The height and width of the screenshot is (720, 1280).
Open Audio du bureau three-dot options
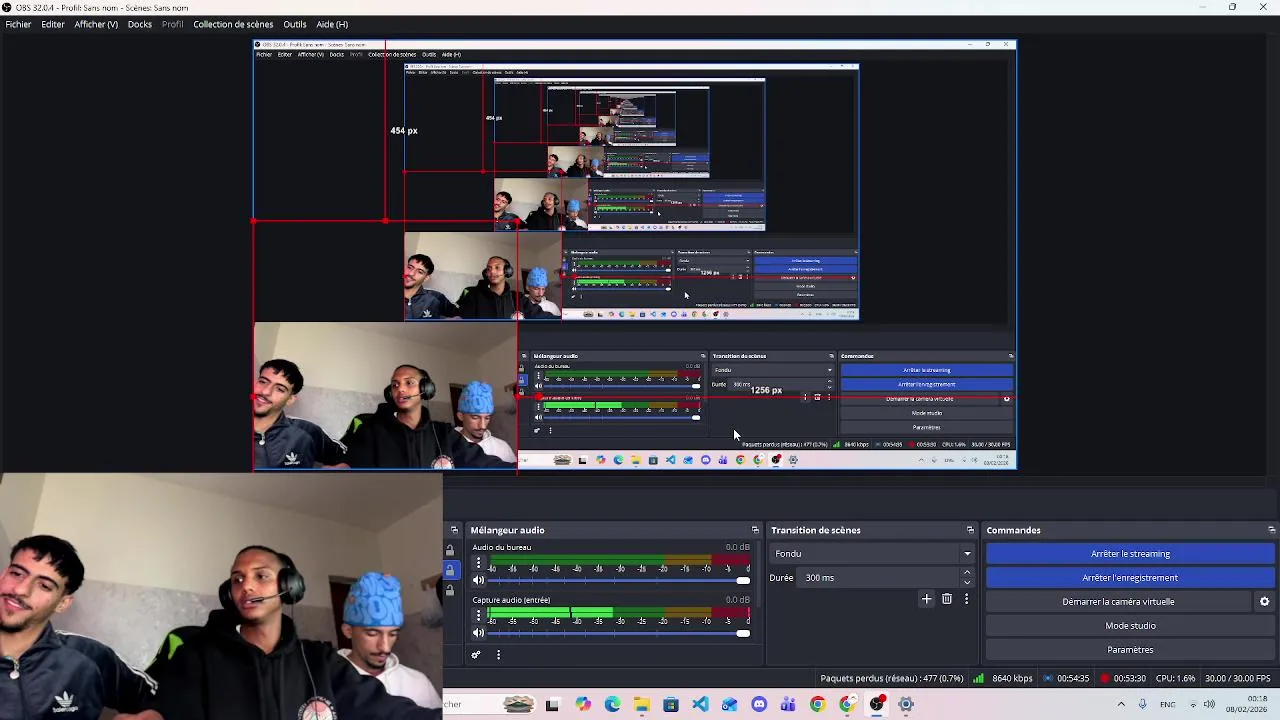click(478, 564)
